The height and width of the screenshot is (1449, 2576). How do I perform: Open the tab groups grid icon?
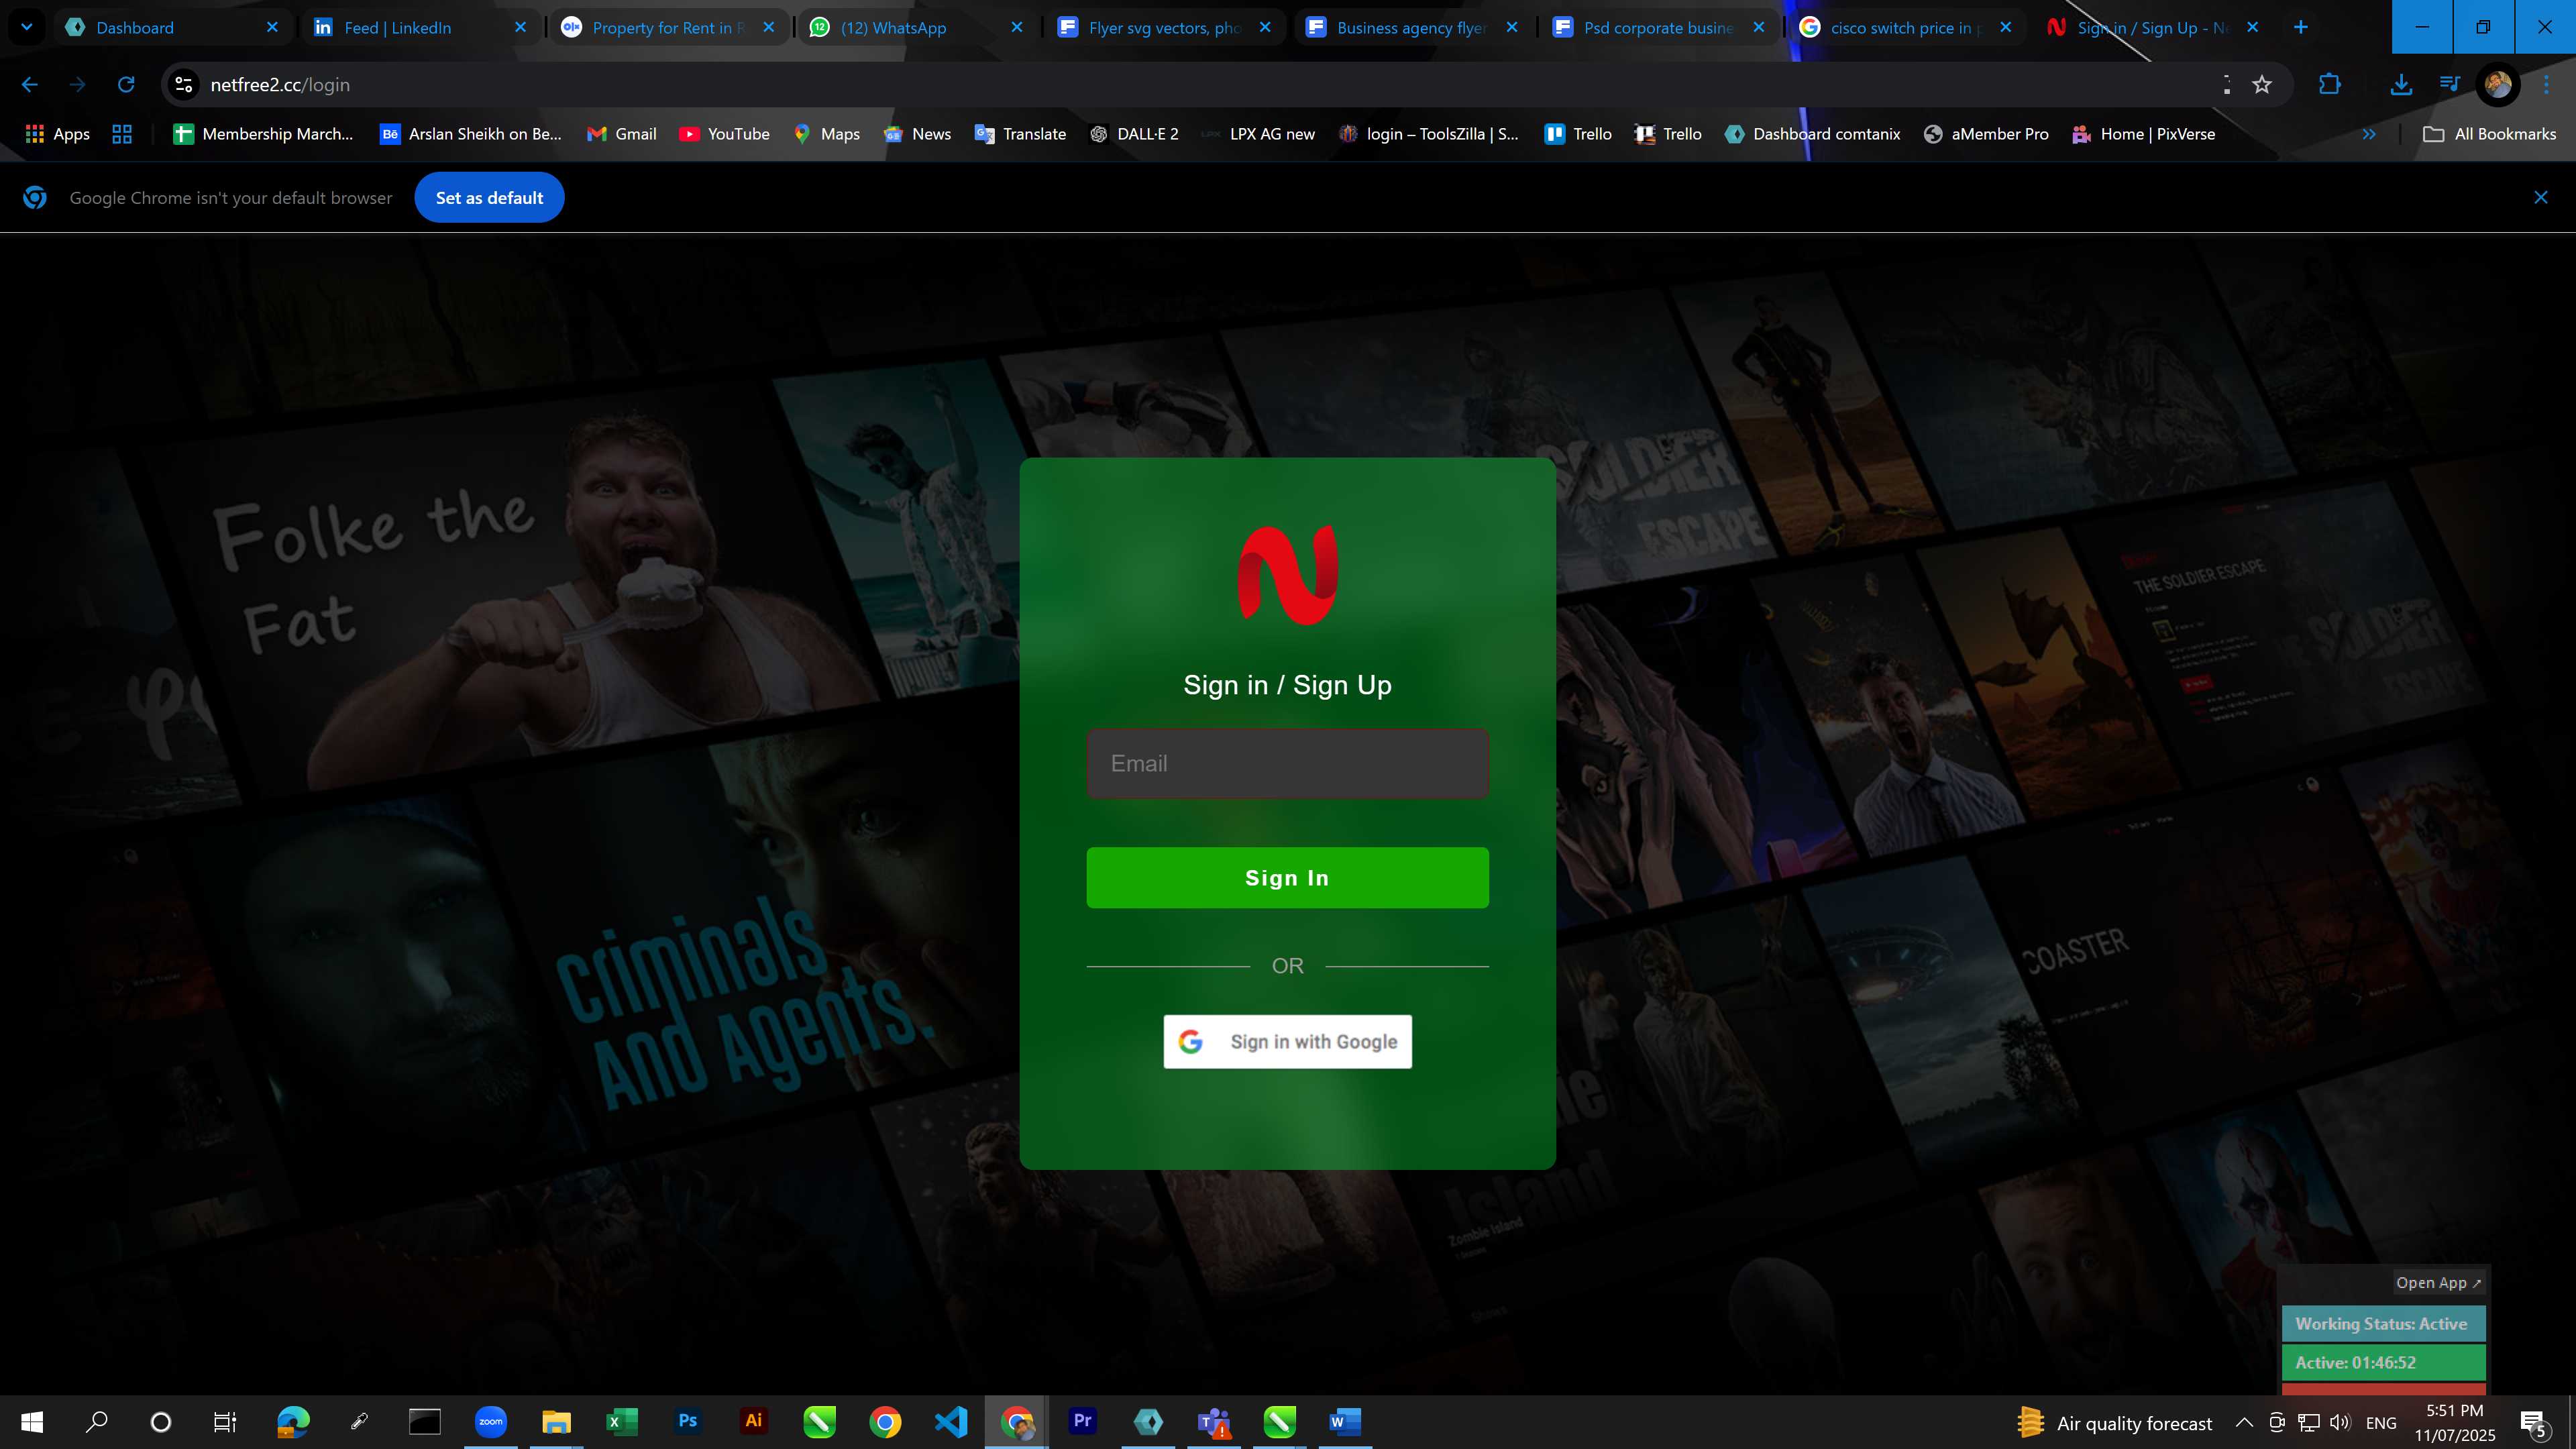click(x=122, y=134)
